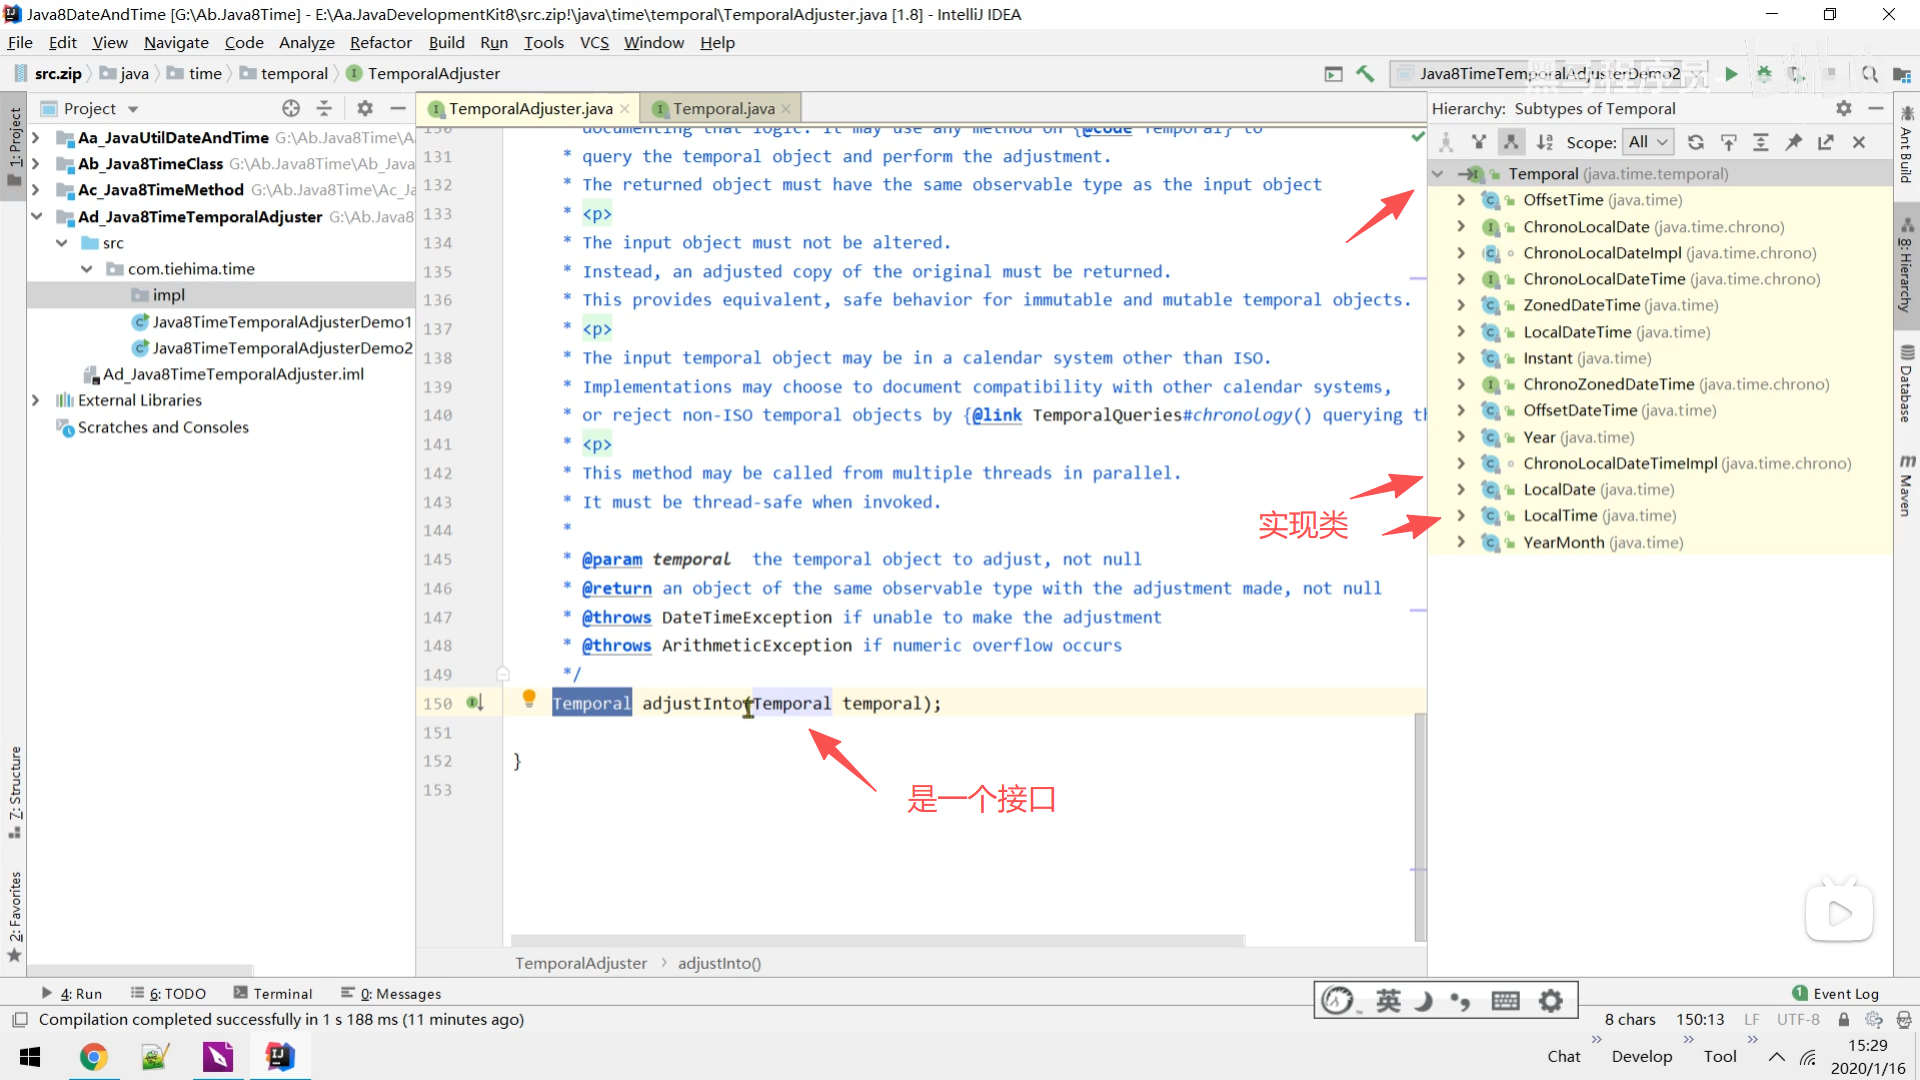The image size is (1920, 1080).
Task: Refresh the hierarchy view
Action: pos(1695,142)
